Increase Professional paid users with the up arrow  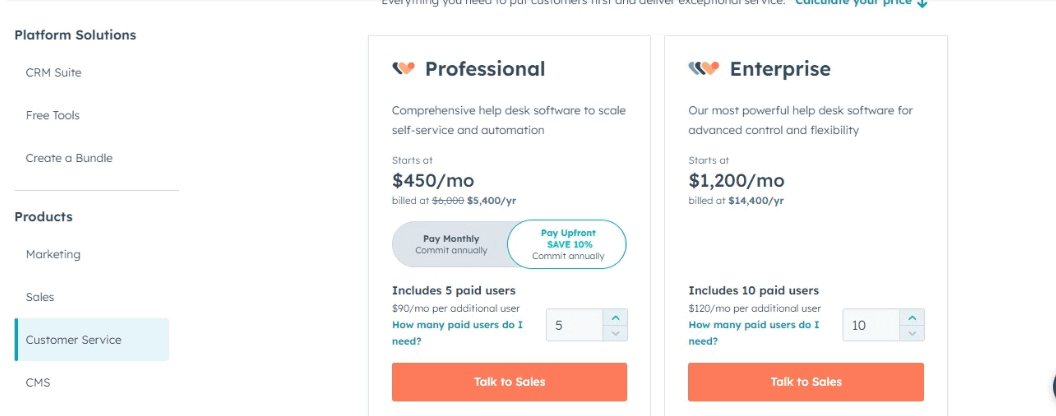point(615,317)
